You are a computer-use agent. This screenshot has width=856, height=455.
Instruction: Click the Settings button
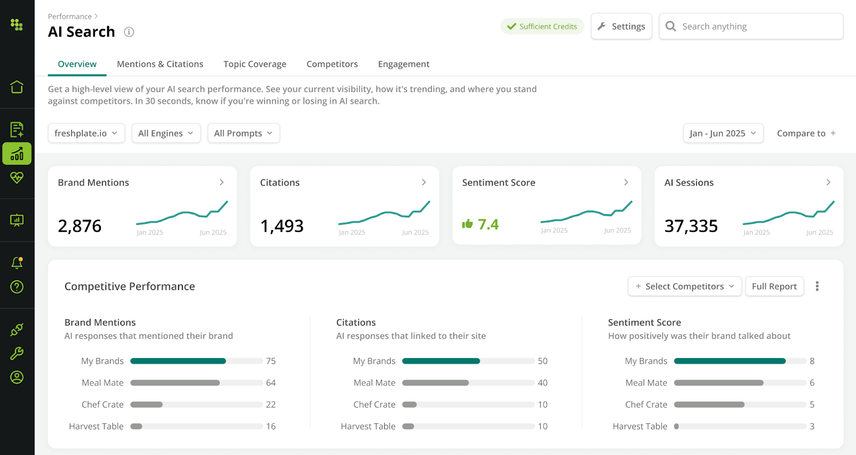pos(621,26)
